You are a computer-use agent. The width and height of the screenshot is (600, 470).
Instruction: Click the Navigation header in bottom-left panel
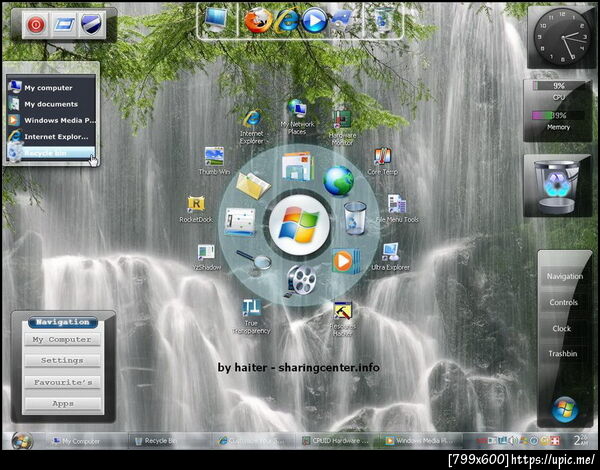tap(62, 322)
